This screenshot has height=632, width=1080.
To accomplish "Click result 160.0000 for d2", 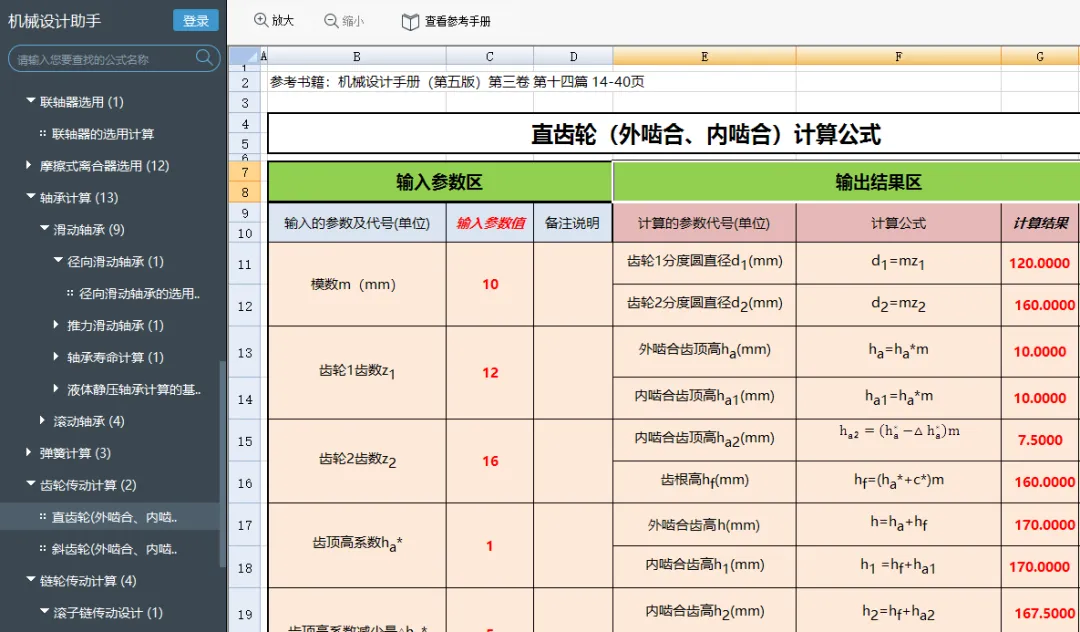I will [1040, 305].
